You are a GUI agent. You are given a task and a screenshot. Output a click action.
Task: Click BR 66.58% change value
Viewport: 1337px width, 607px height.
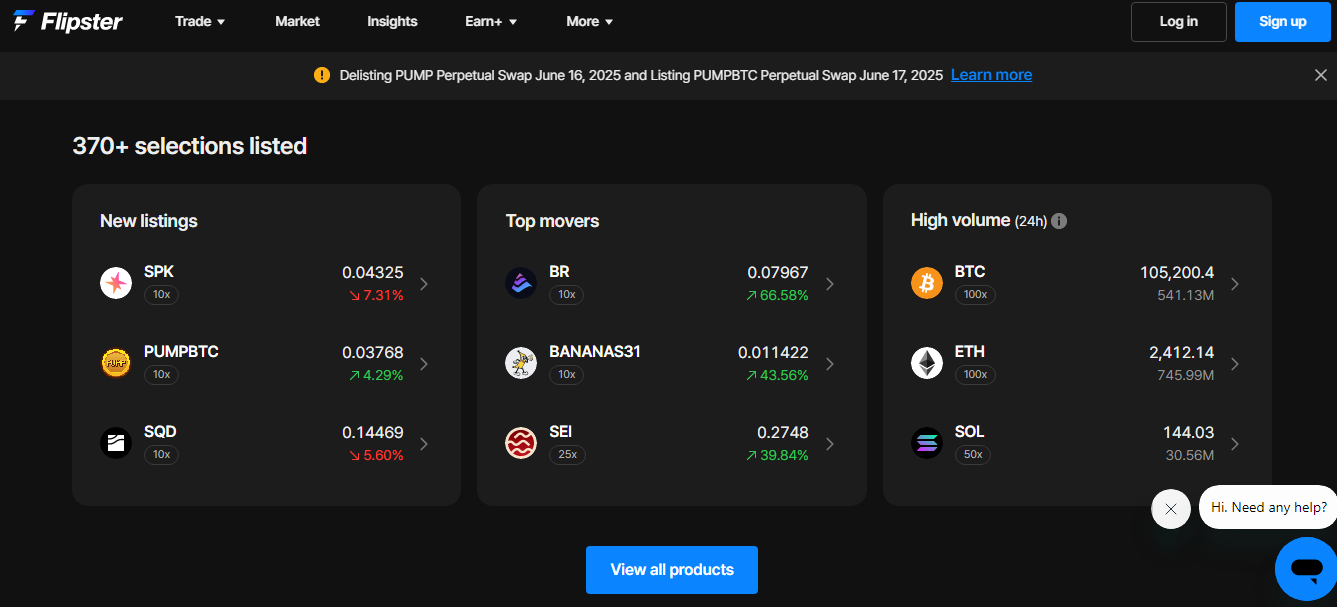tap(777, 295)
